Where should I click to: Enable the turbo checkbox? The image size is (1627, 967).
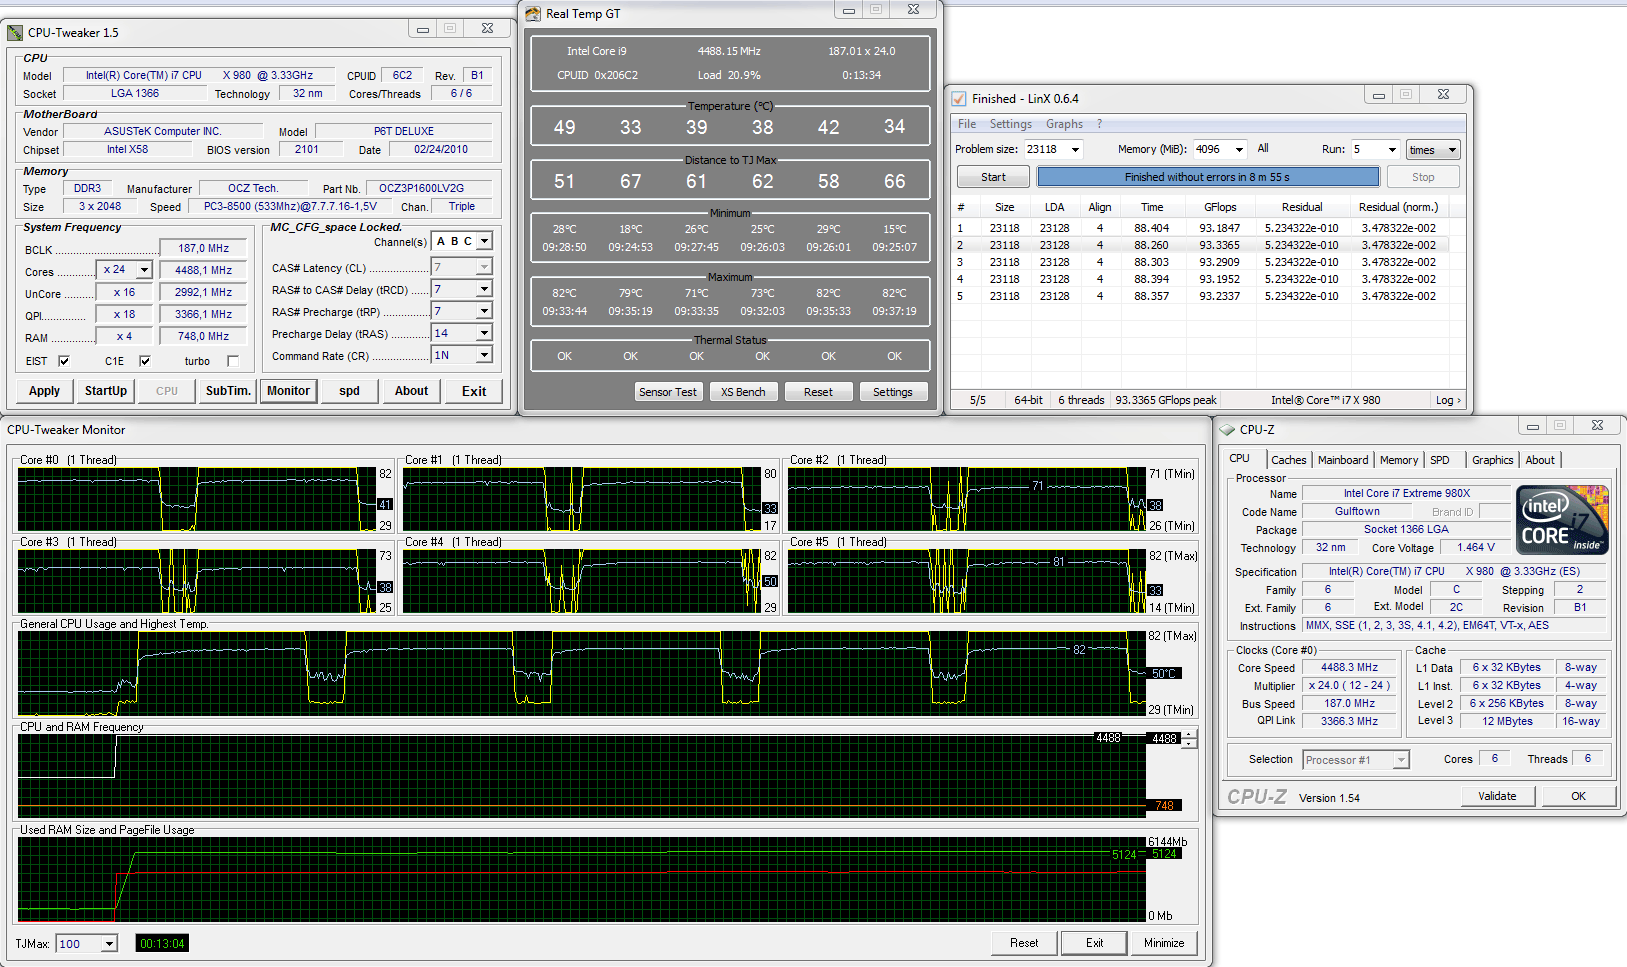[x=233, y=361]
